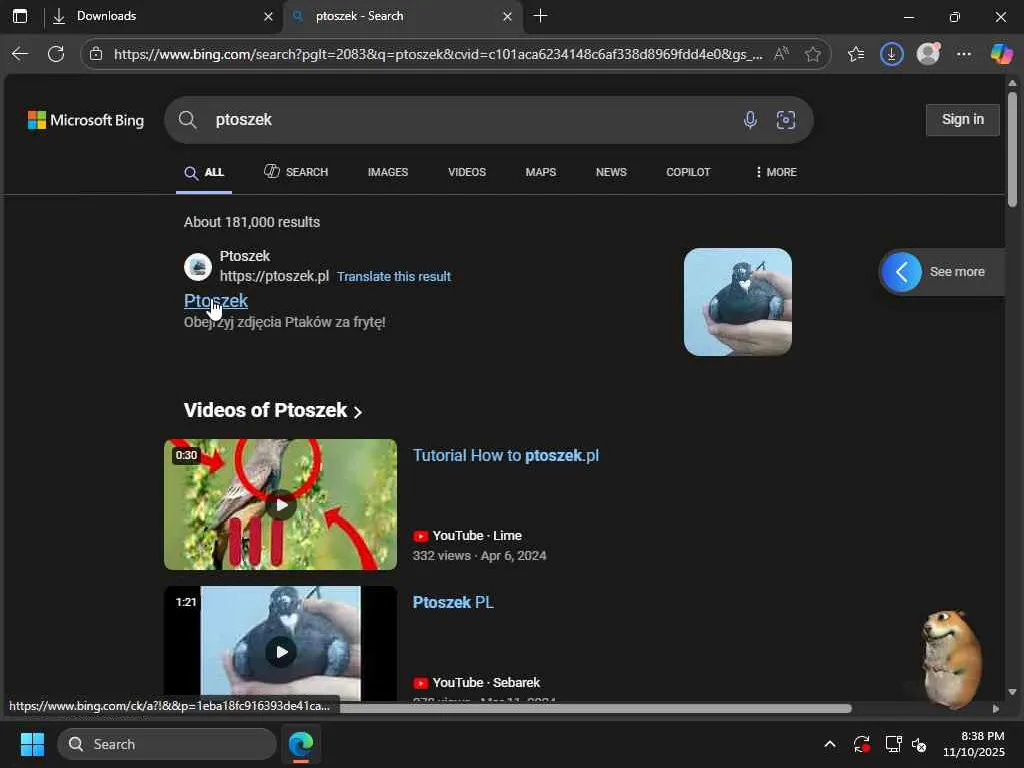1024x768 pixels.
Task: Click the Microsoft Bing logo
Action: click(x=86, y=120)
